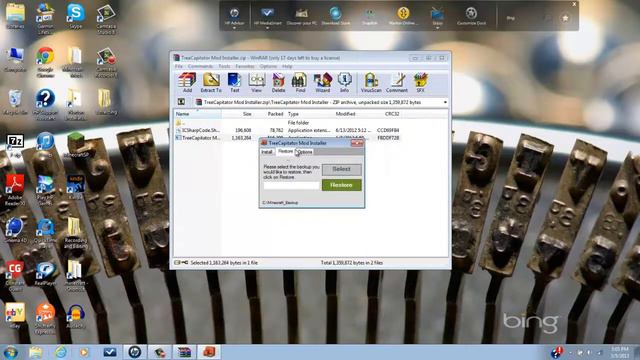Open the Wizard from WinRAR toolbar
The width and height of the screenshot is (640, 360).
pyautogui.click(x=322, y=82)
